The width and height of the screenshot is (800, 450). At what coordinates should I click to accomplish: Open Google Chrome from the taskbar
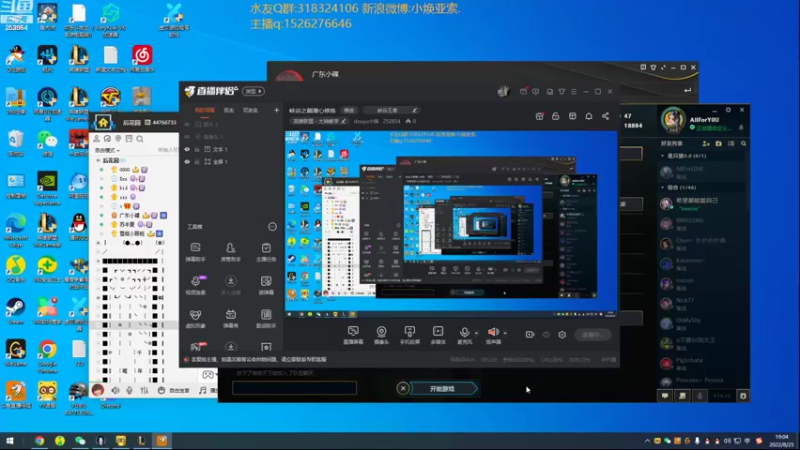39,441
